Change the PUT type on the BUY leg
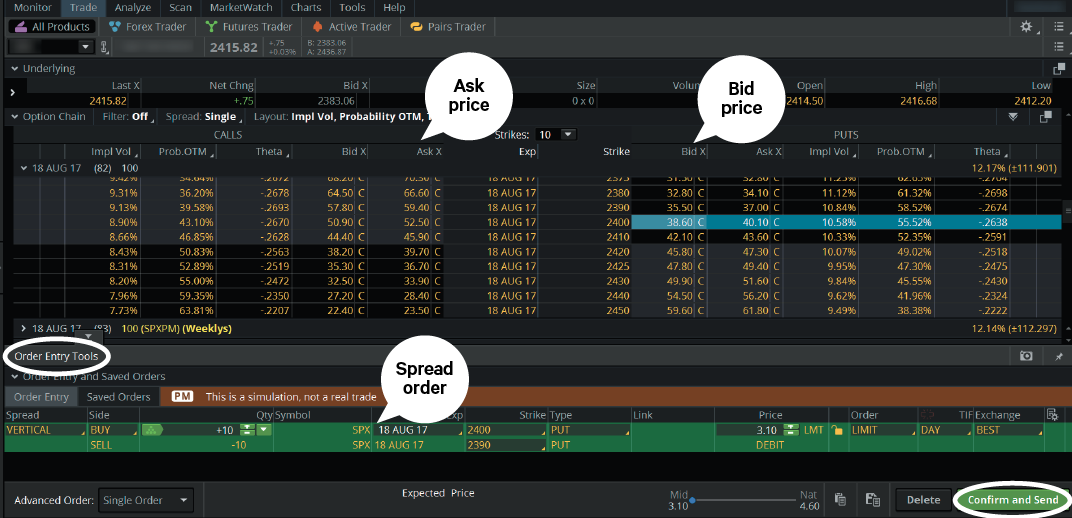 (590, 430)
